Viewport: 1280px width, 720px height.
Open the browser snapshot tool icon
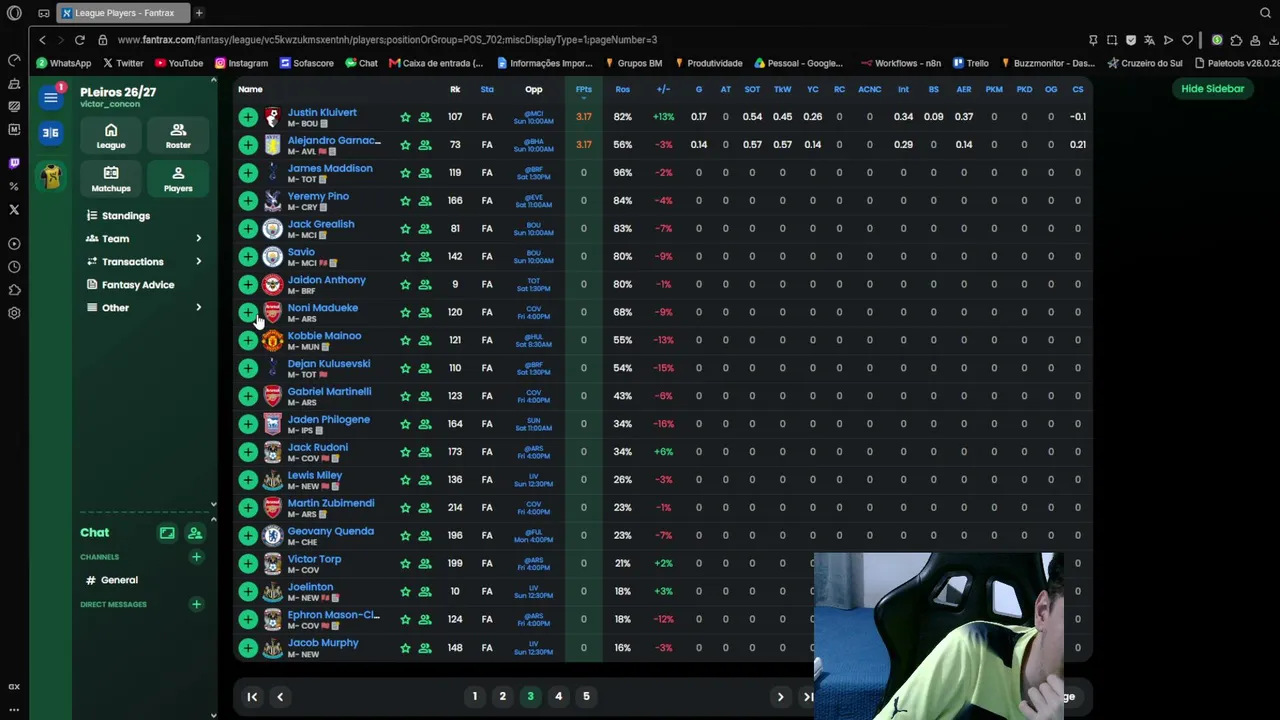tap(1112, 40)
